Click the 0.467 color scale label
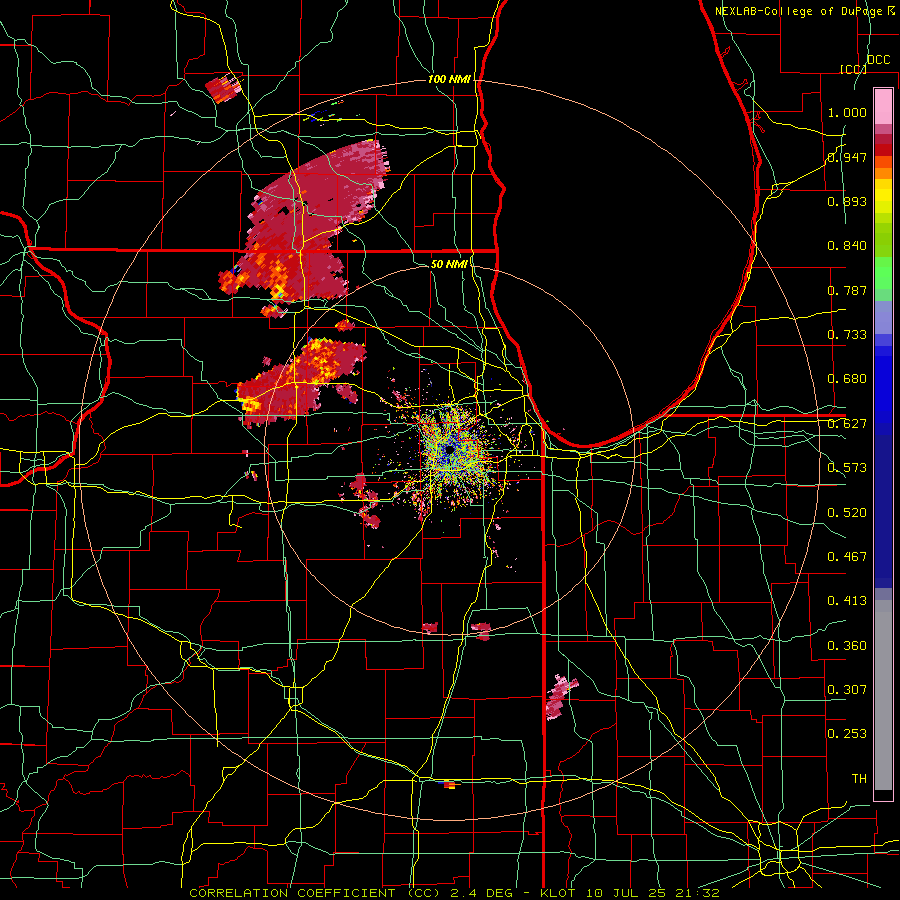900x900 pixels. (847, 557)
